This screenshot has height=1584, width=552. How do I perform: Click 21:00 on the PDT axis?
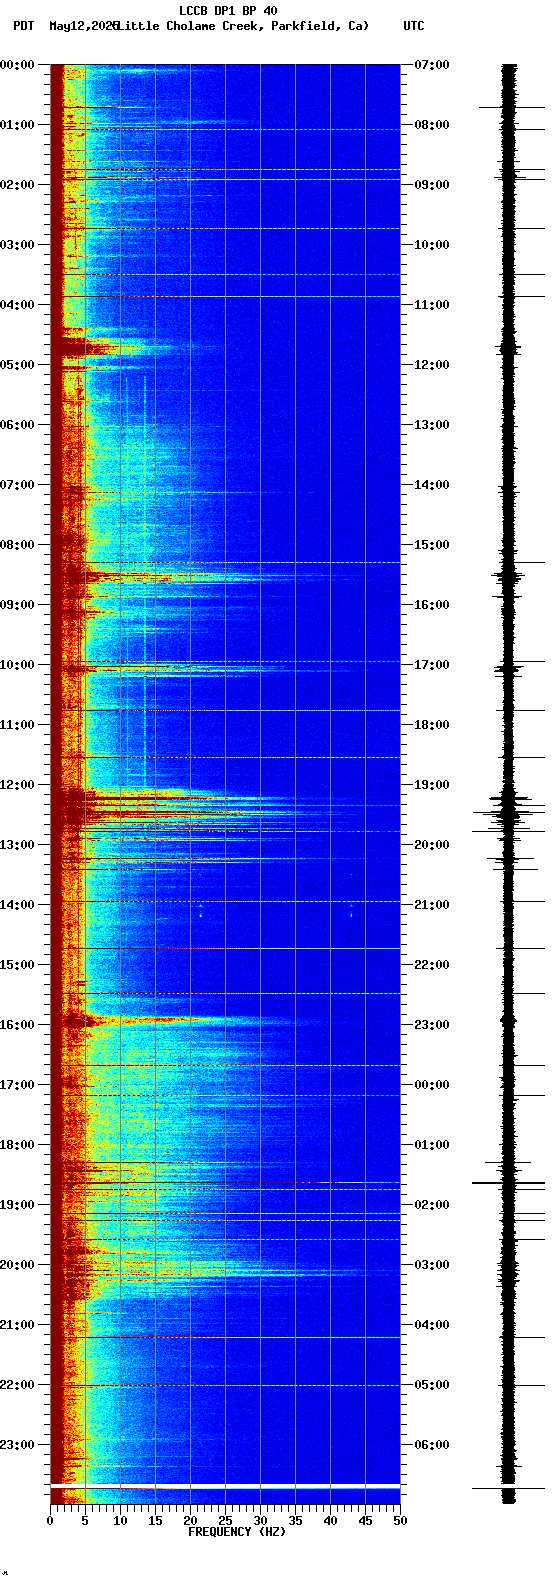coord(18,1325)
